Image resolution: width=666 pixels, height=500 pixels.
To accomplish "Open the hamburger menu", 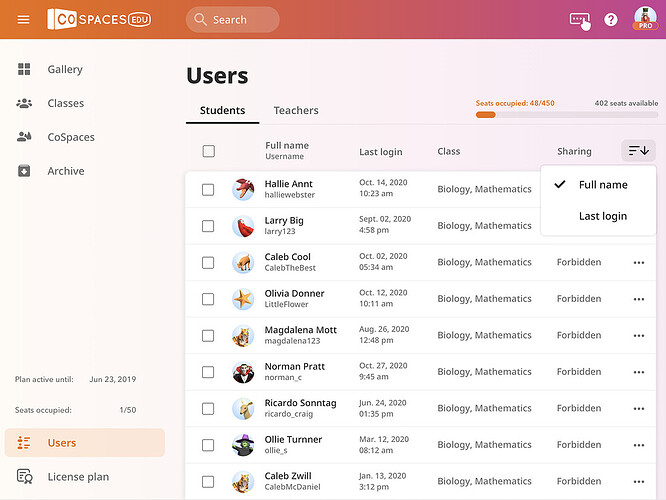I will tap(23, 20).
